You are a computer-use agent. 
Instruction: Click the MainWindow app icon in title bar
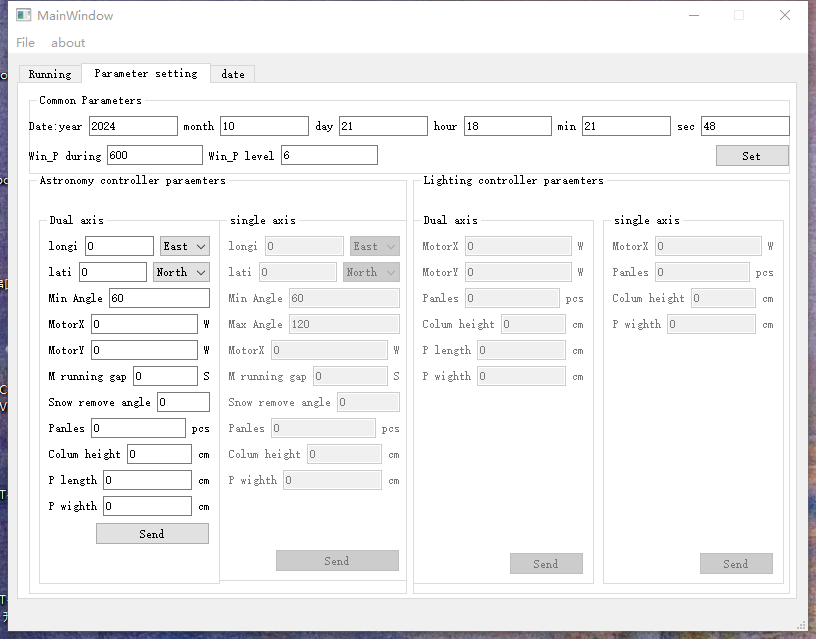[x=23, y=16]
